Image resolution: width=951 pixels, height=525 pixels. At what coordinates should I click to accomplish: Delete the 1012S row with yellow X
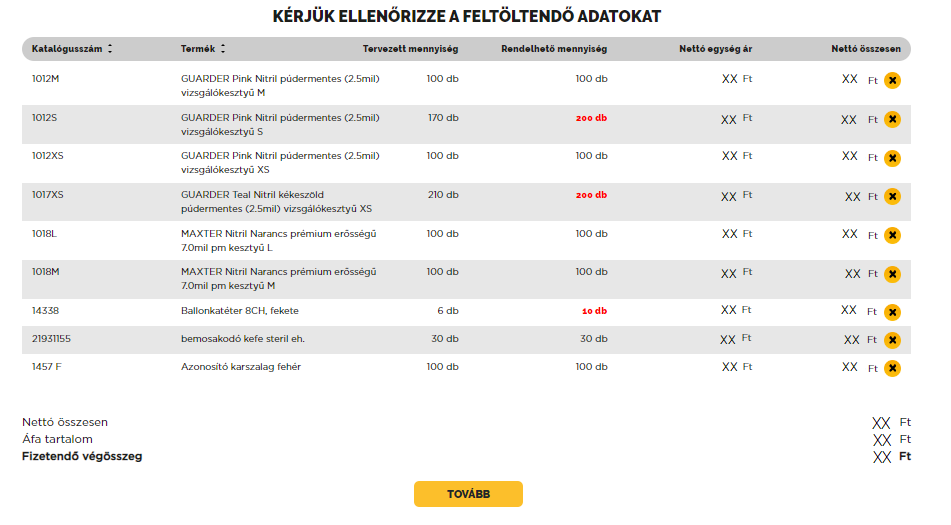tap(892, 119)
